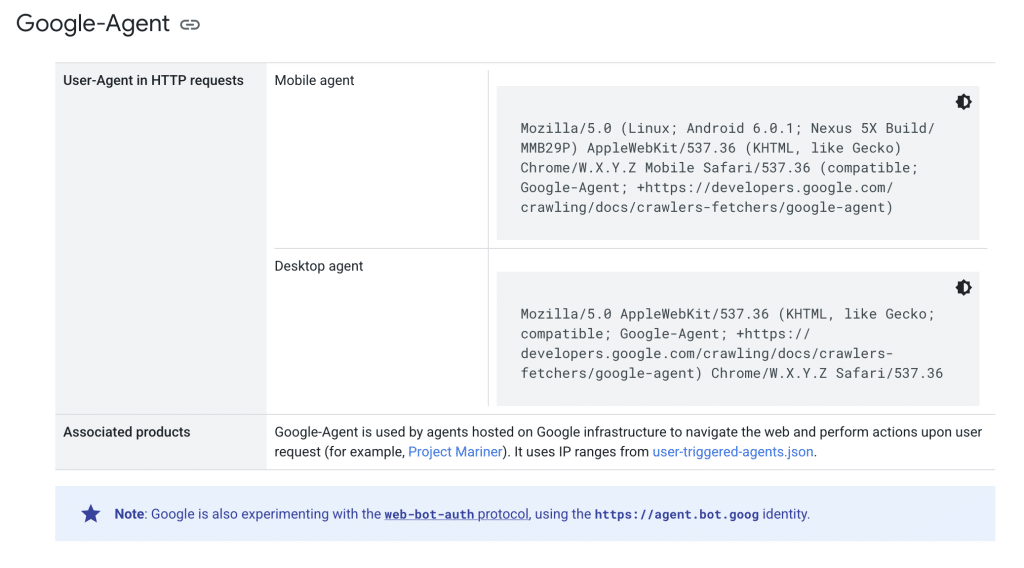
Task: Select the "User-Agent in HTTP requests" row header
Action: click(x=153, y=81)
